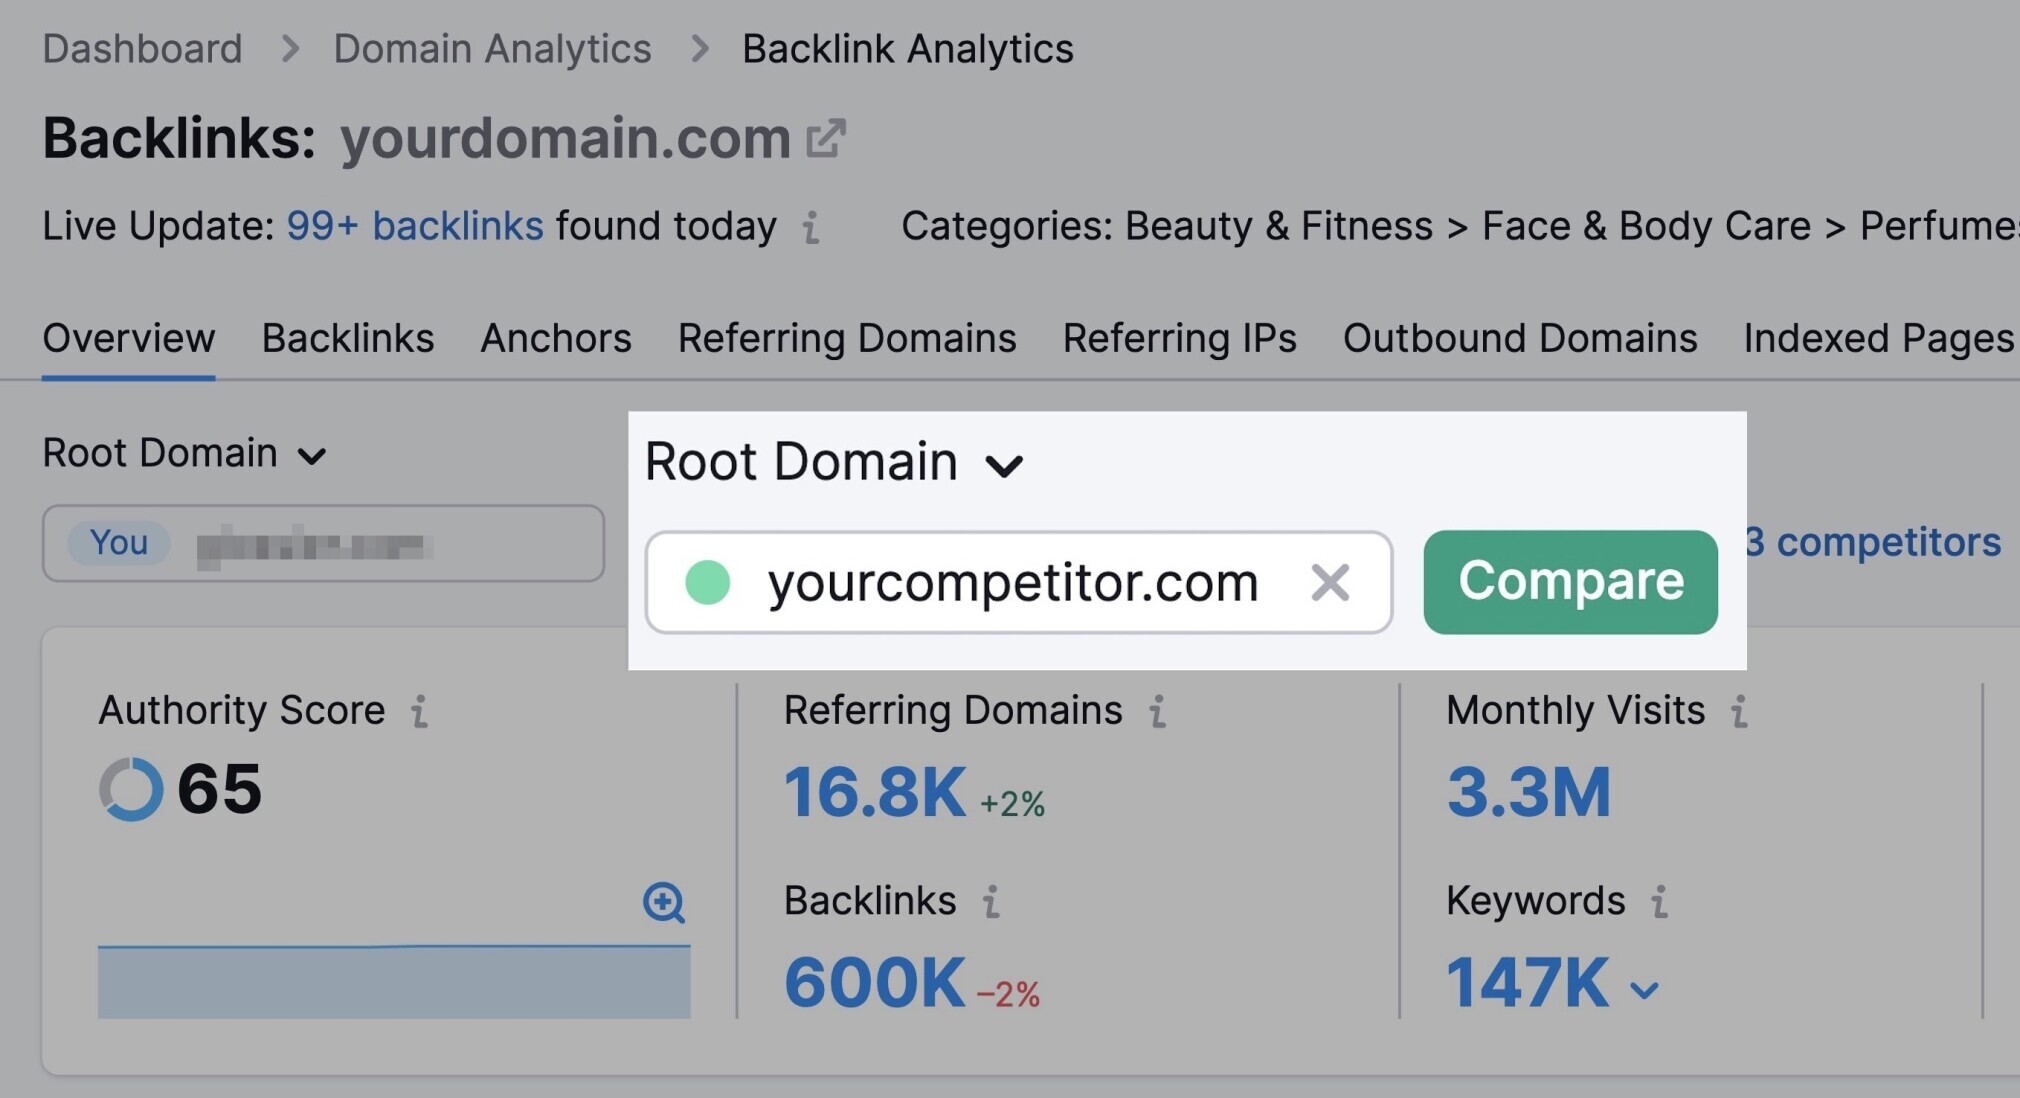Open the Referring IPs tab

[x=1179, y=339]
